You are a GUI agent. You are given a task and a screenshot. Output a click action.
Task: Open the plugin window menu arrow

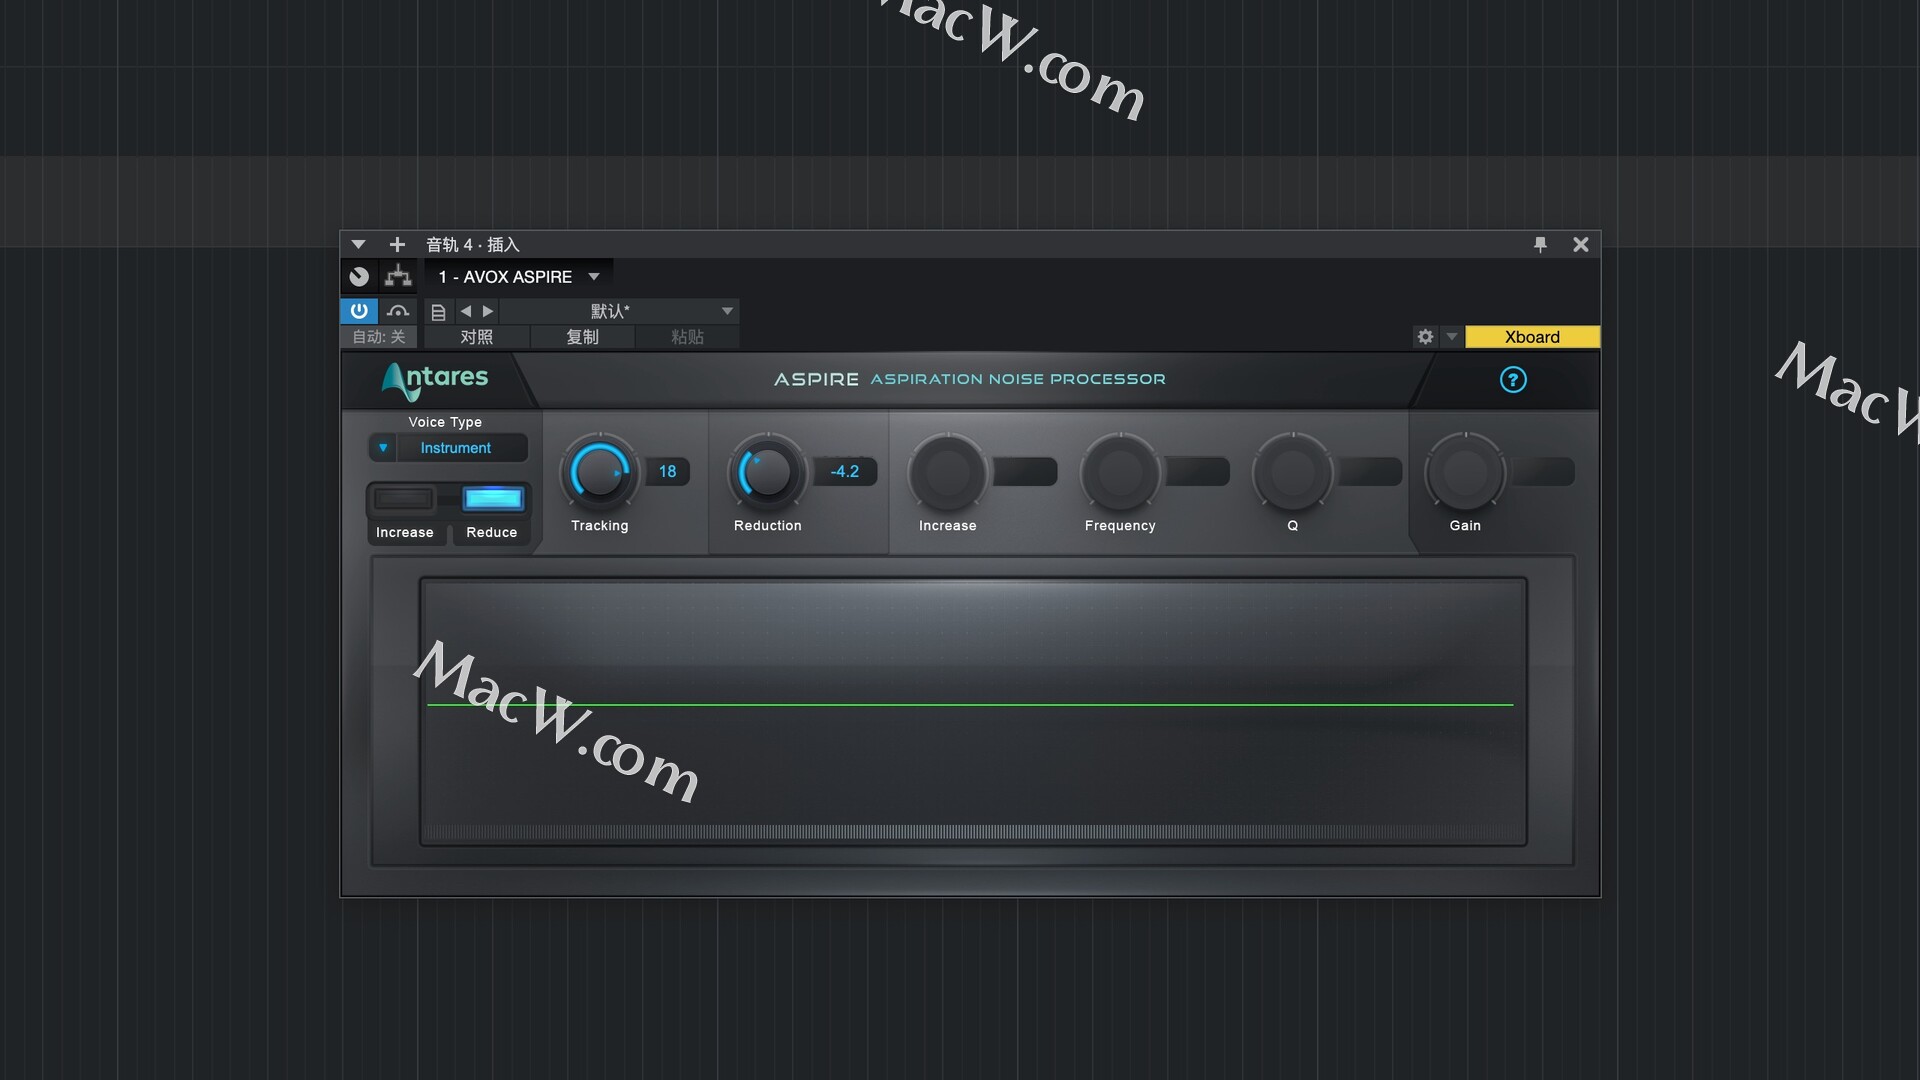pos(358,245)
